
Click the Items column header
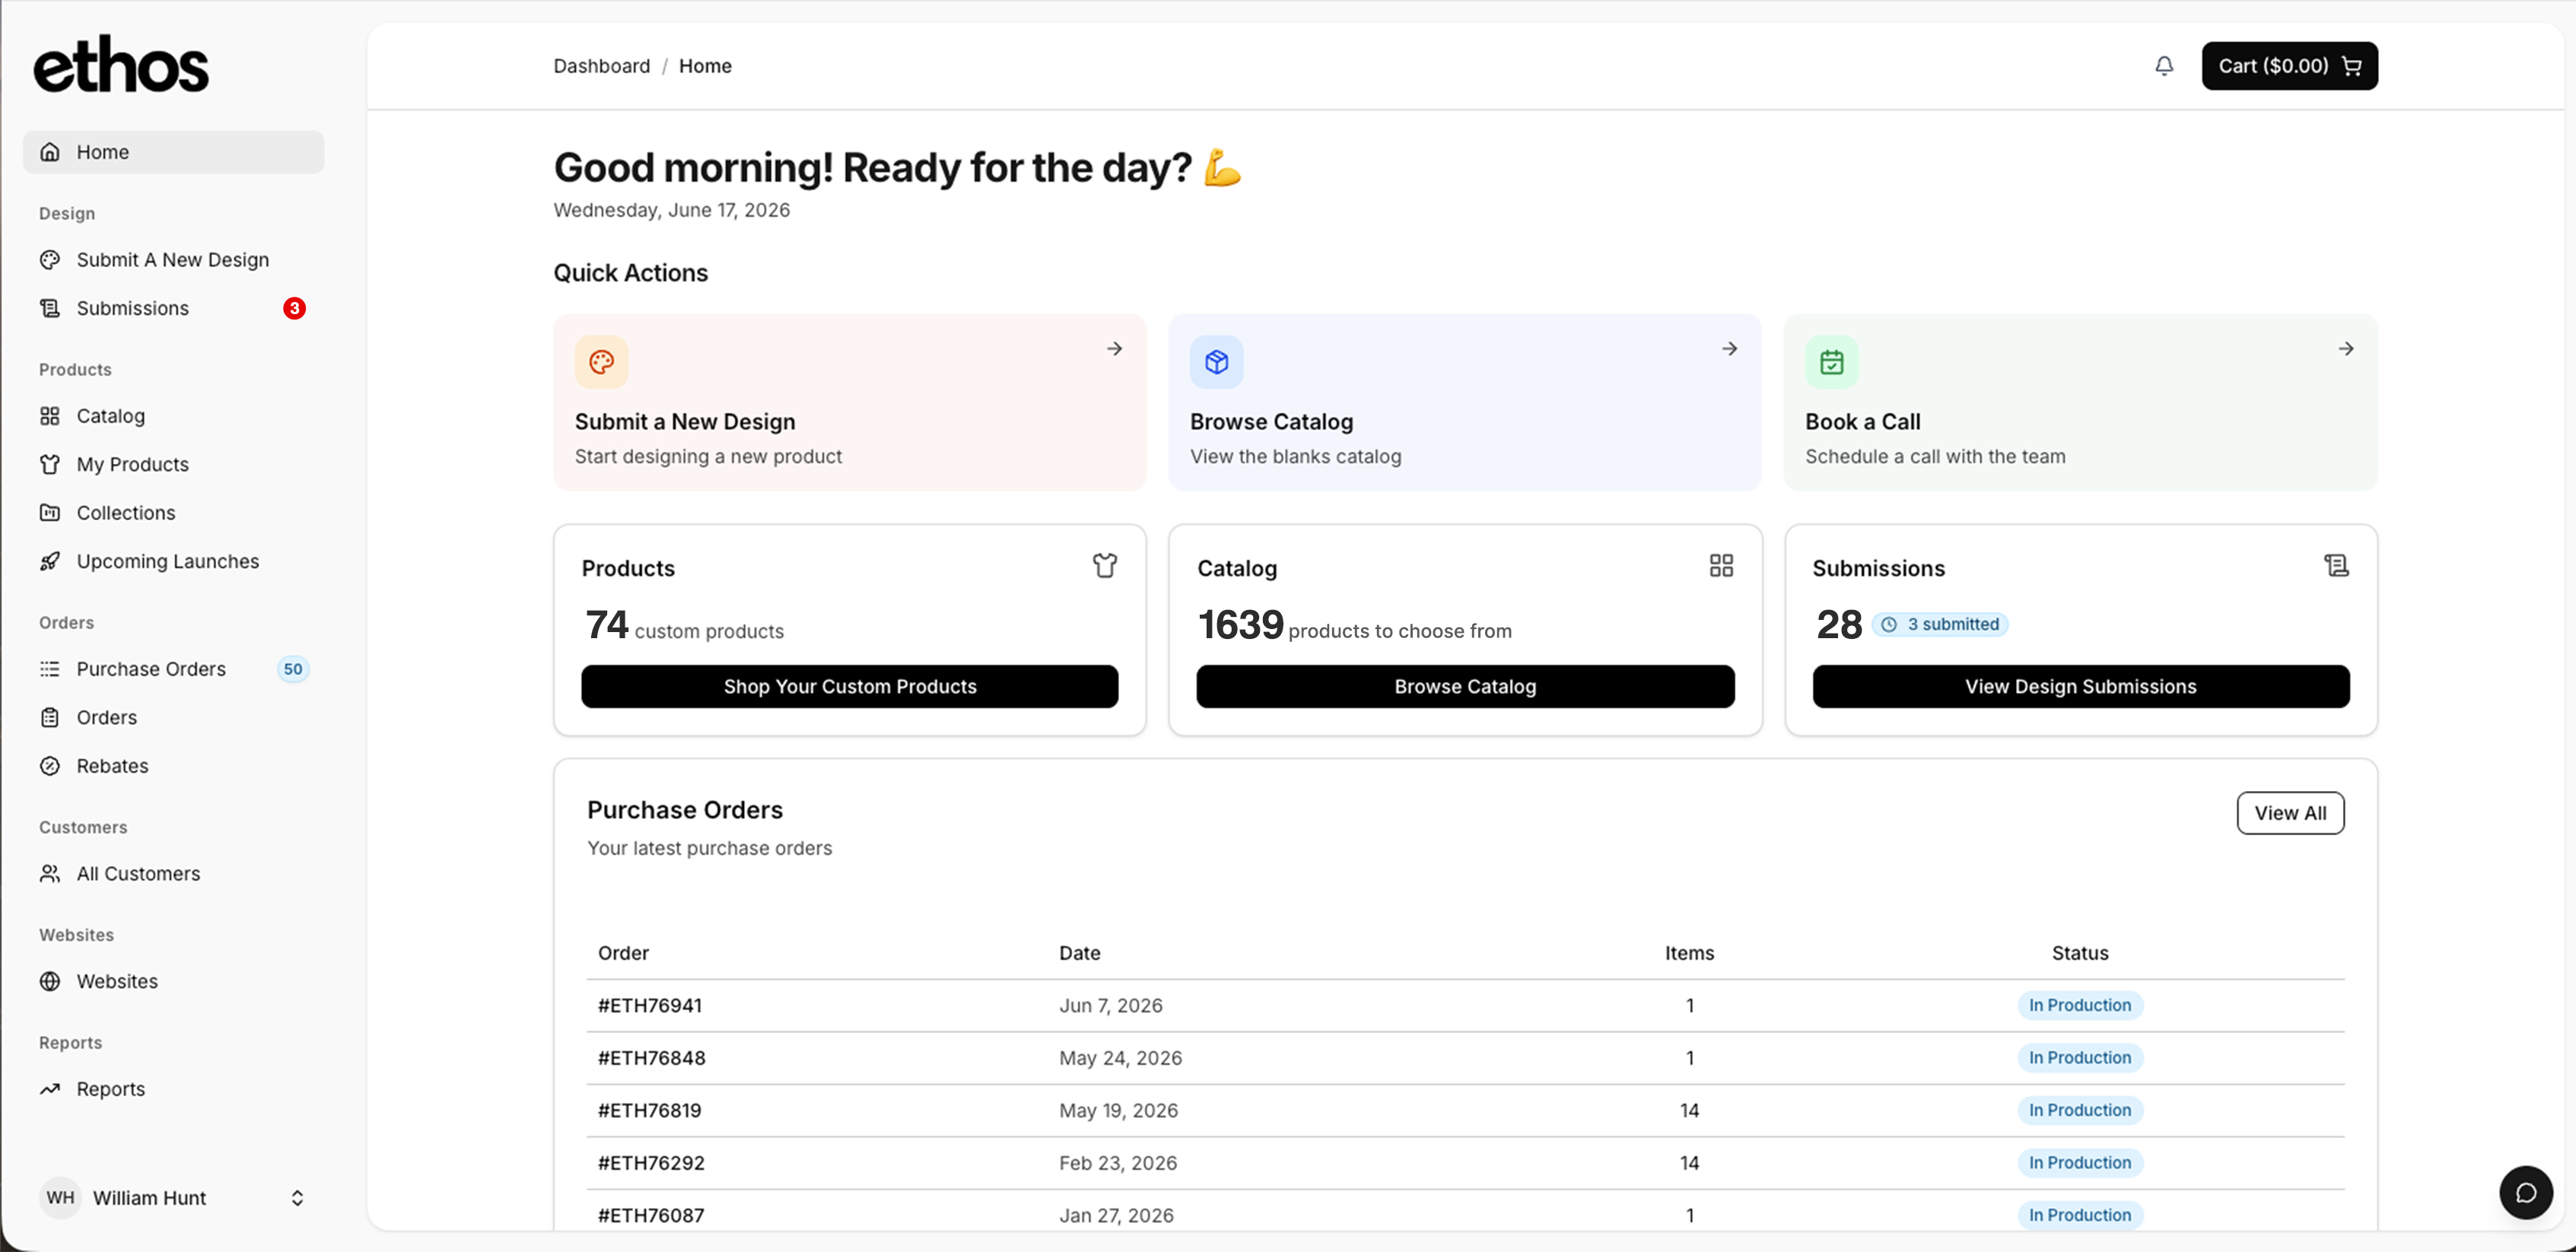tap(1689, 953)
